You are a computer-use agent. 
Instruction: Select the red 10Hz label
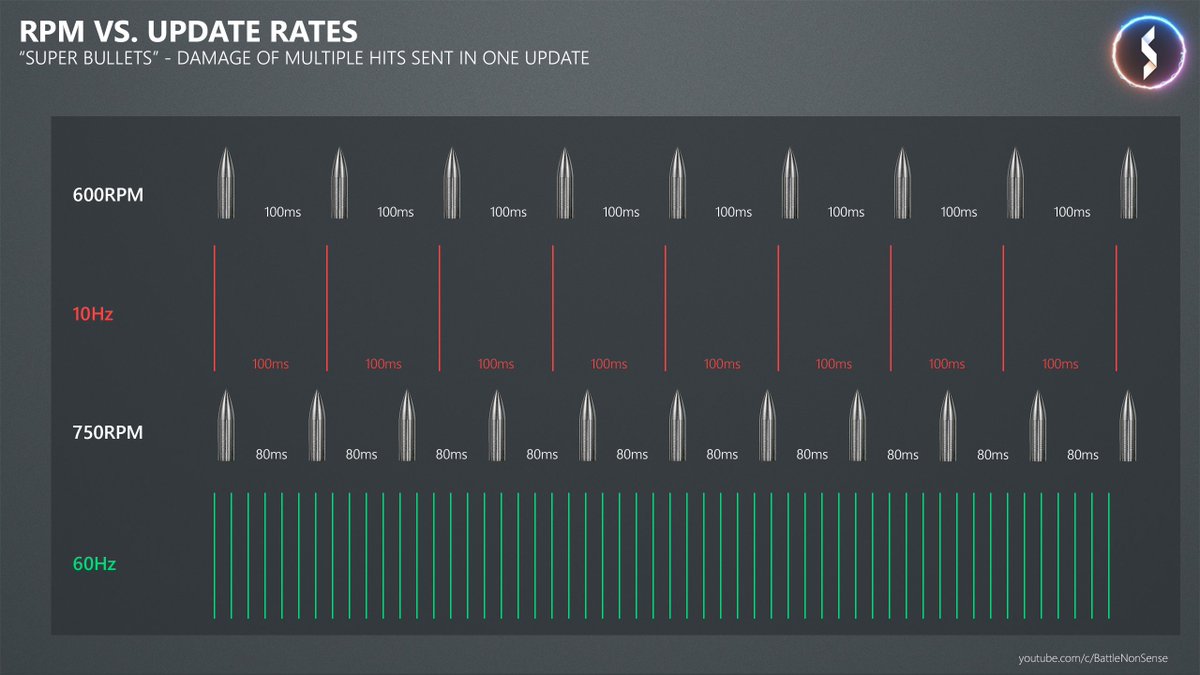[93, 314]
